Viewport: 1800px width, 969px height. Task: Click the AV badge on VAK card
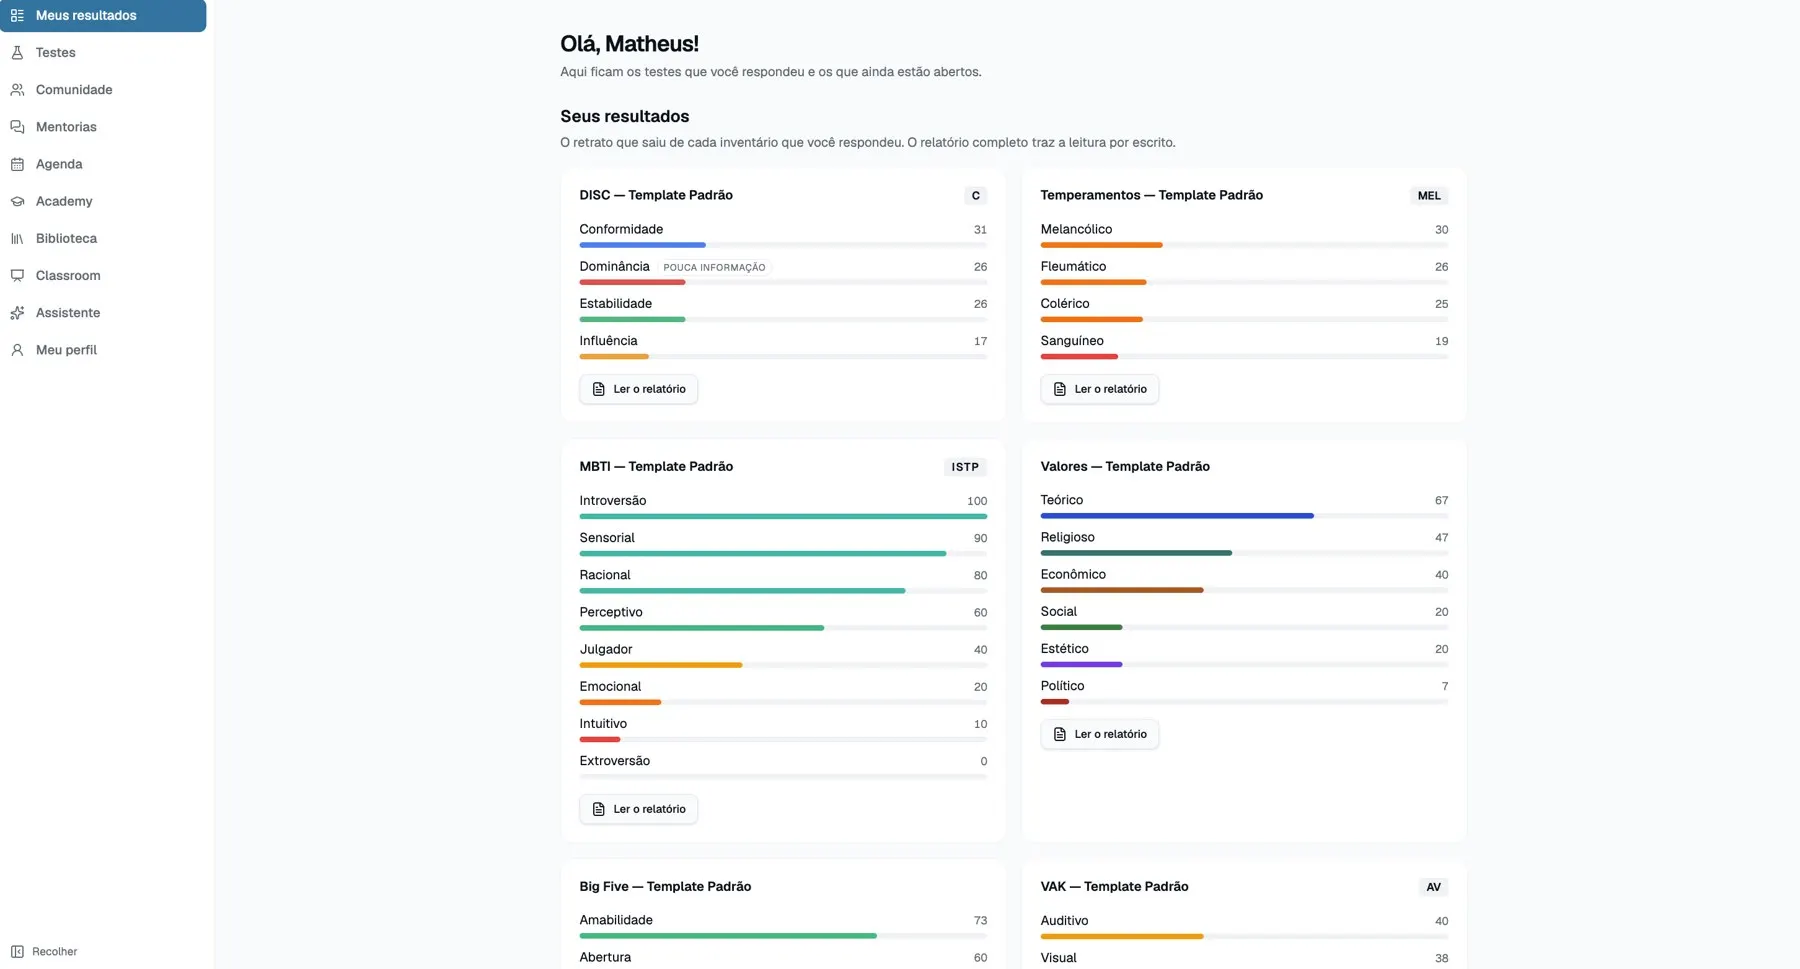click(1433, 887)
